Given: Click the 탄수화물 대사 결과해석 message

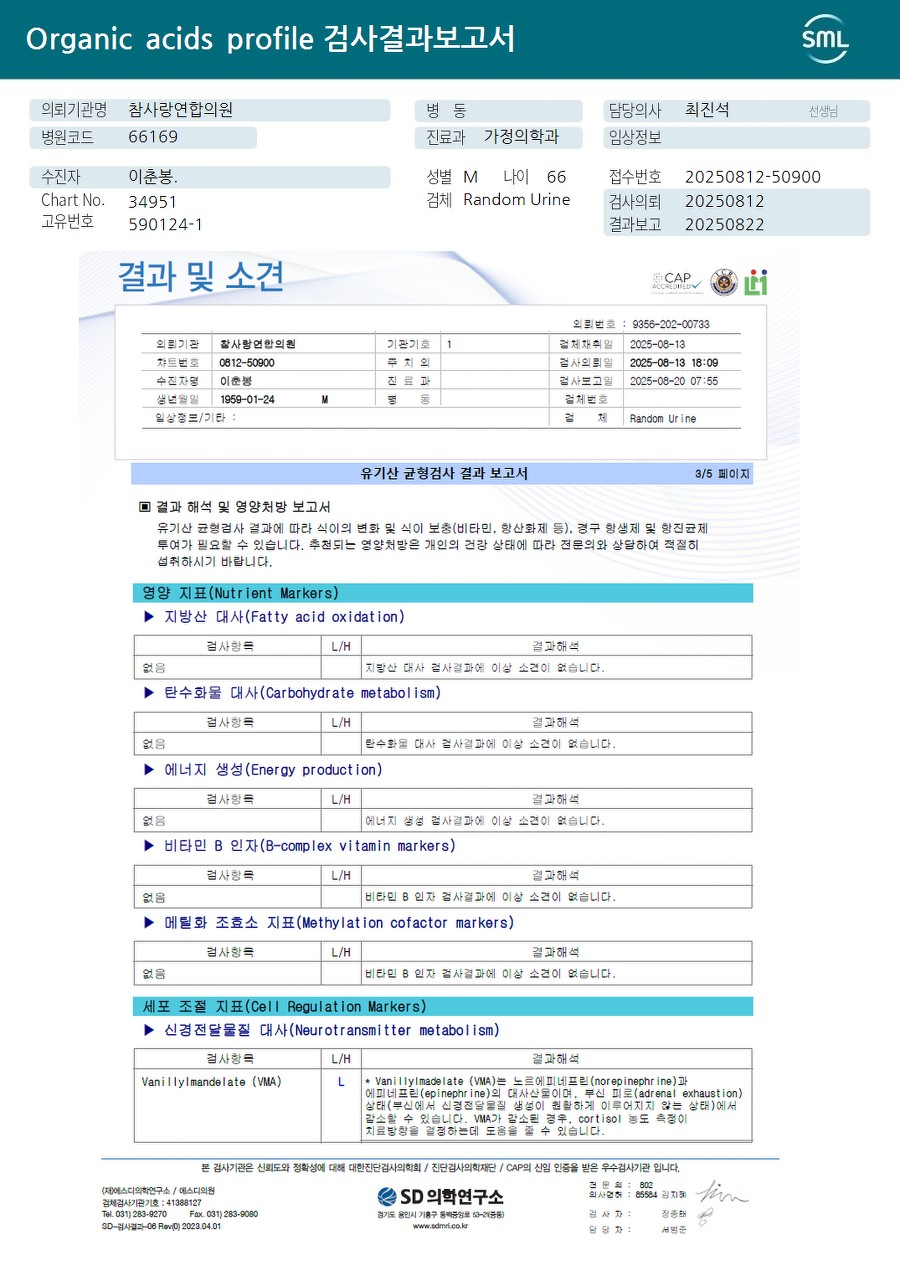Looking at the screenshot, I should (x=490, y=744).
